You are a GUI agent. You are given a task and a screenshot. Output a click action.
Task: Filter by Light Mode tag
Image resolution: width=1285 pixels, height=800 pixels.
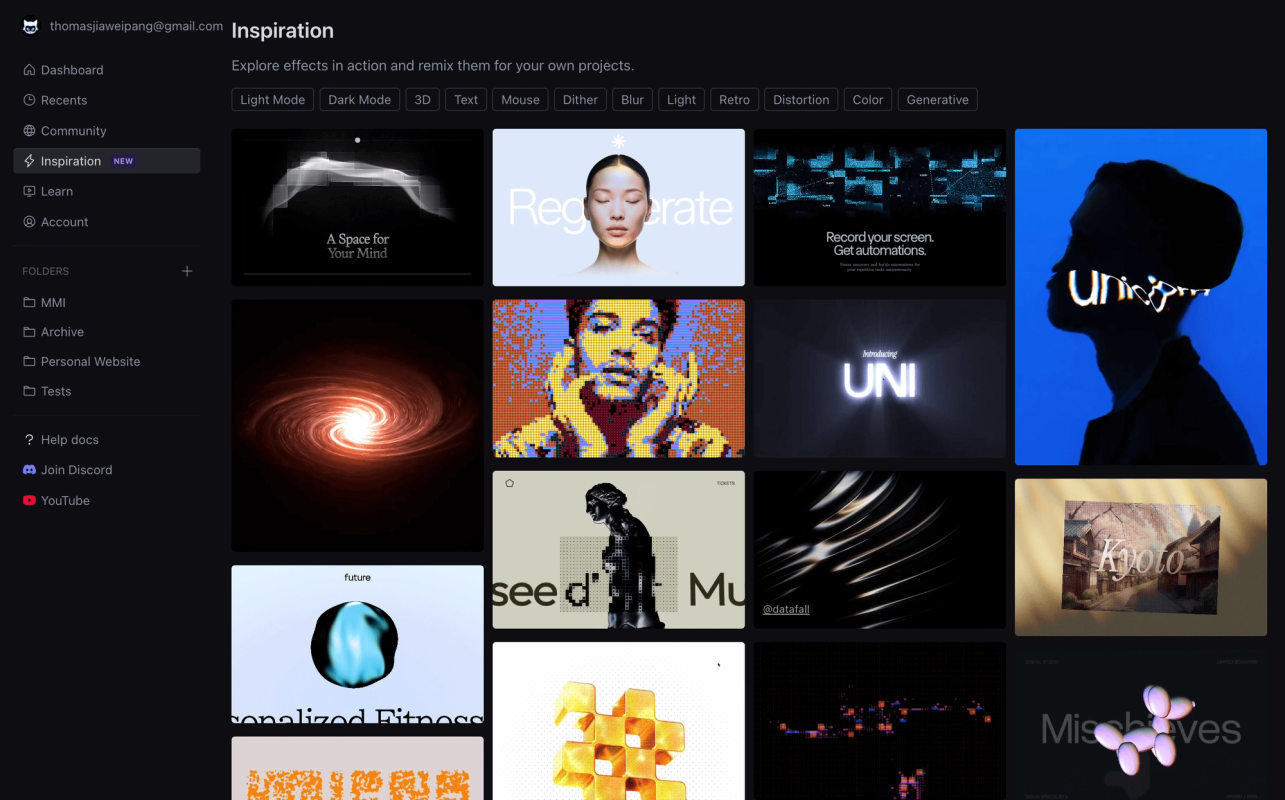click(273, 100)
